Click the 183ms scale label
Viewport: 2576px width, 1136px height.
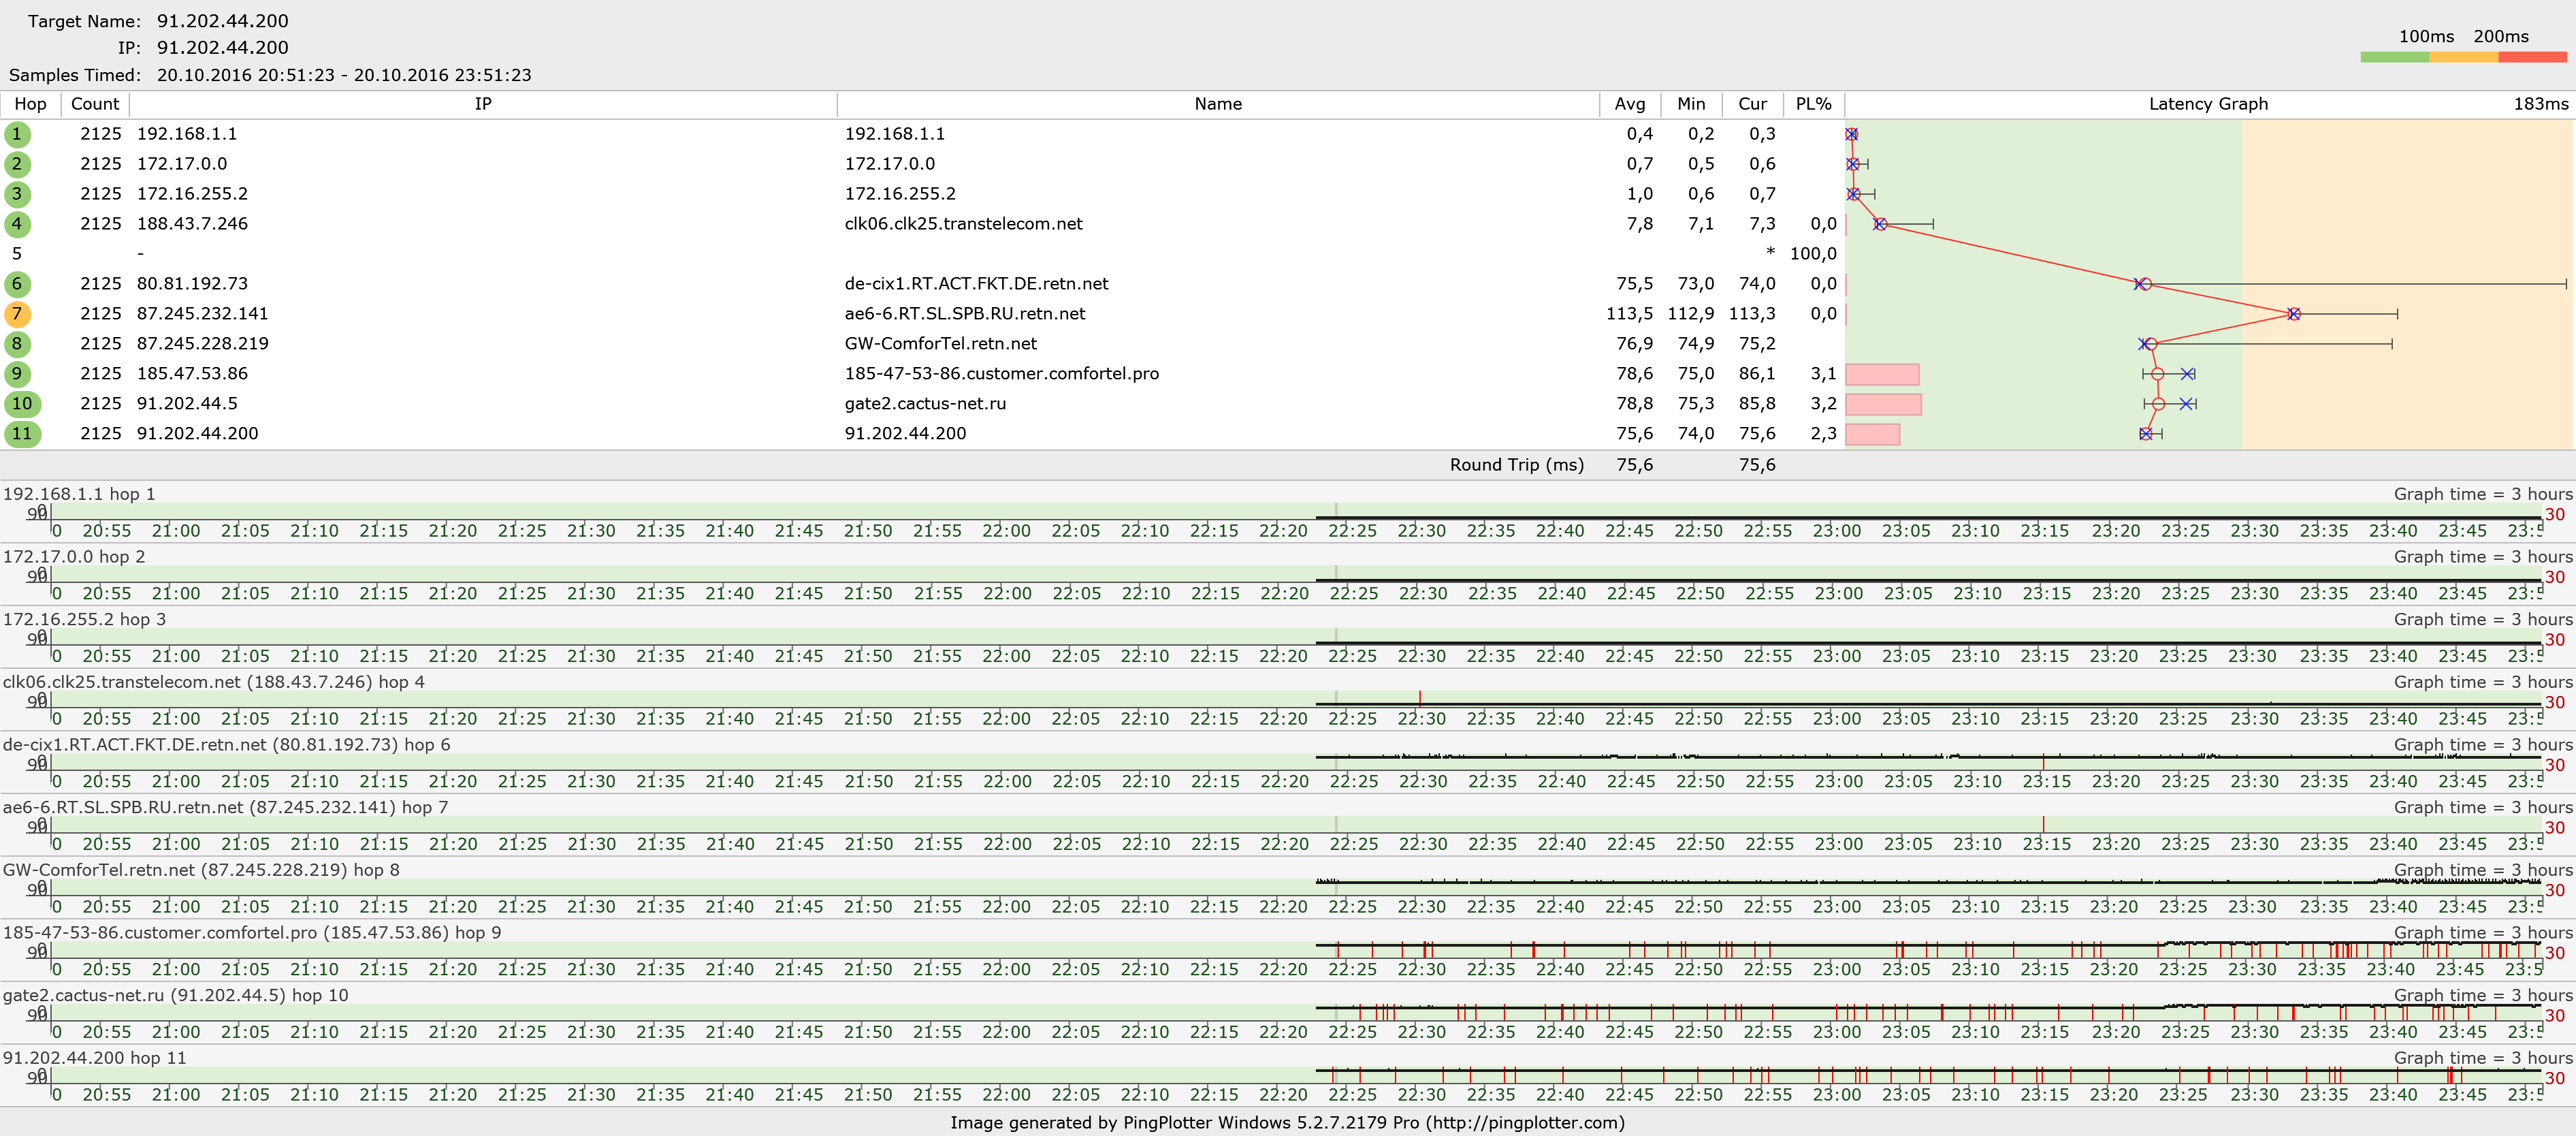point(2541,104)
